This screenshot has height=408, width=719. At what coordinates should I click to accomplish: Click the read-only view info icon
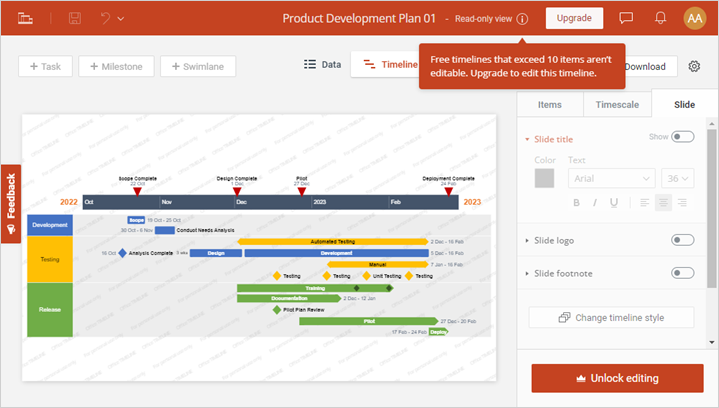pos(522,19)
